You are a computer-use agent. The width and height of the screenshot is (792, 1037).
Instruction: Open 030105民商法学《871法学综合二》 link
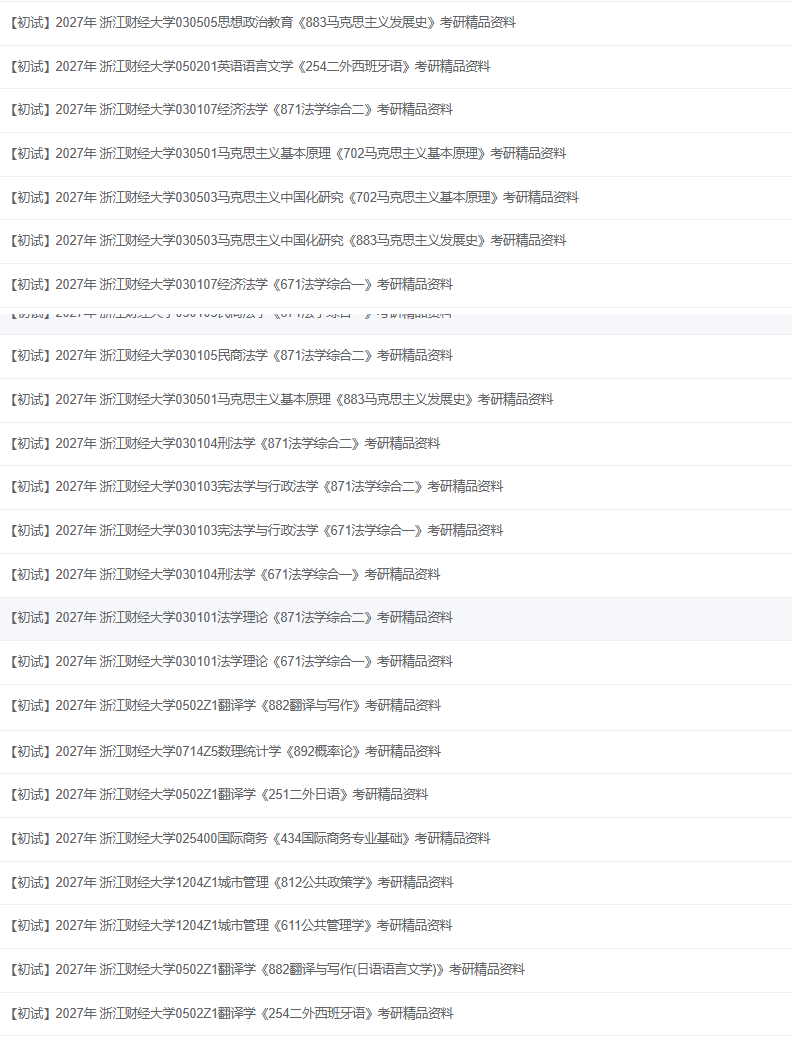231,356
